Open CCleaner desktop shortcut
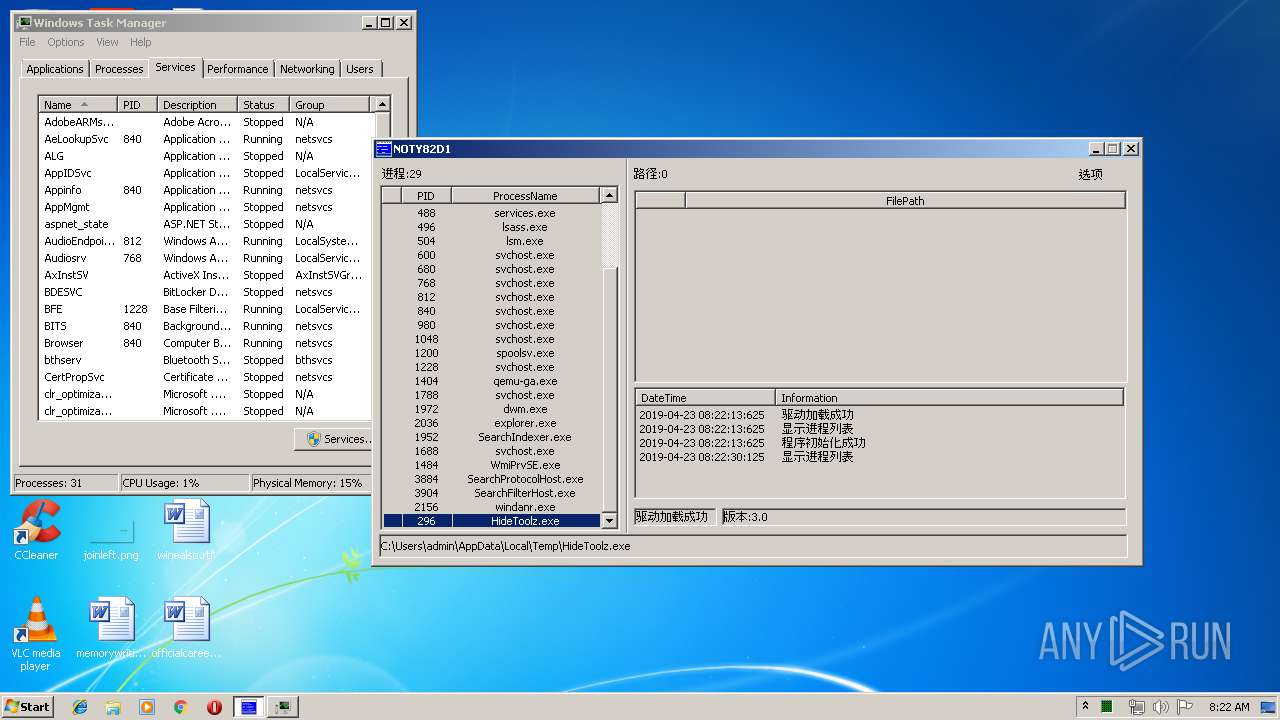The width and height of the screenshot is (1280, 720). coord(36,530)
